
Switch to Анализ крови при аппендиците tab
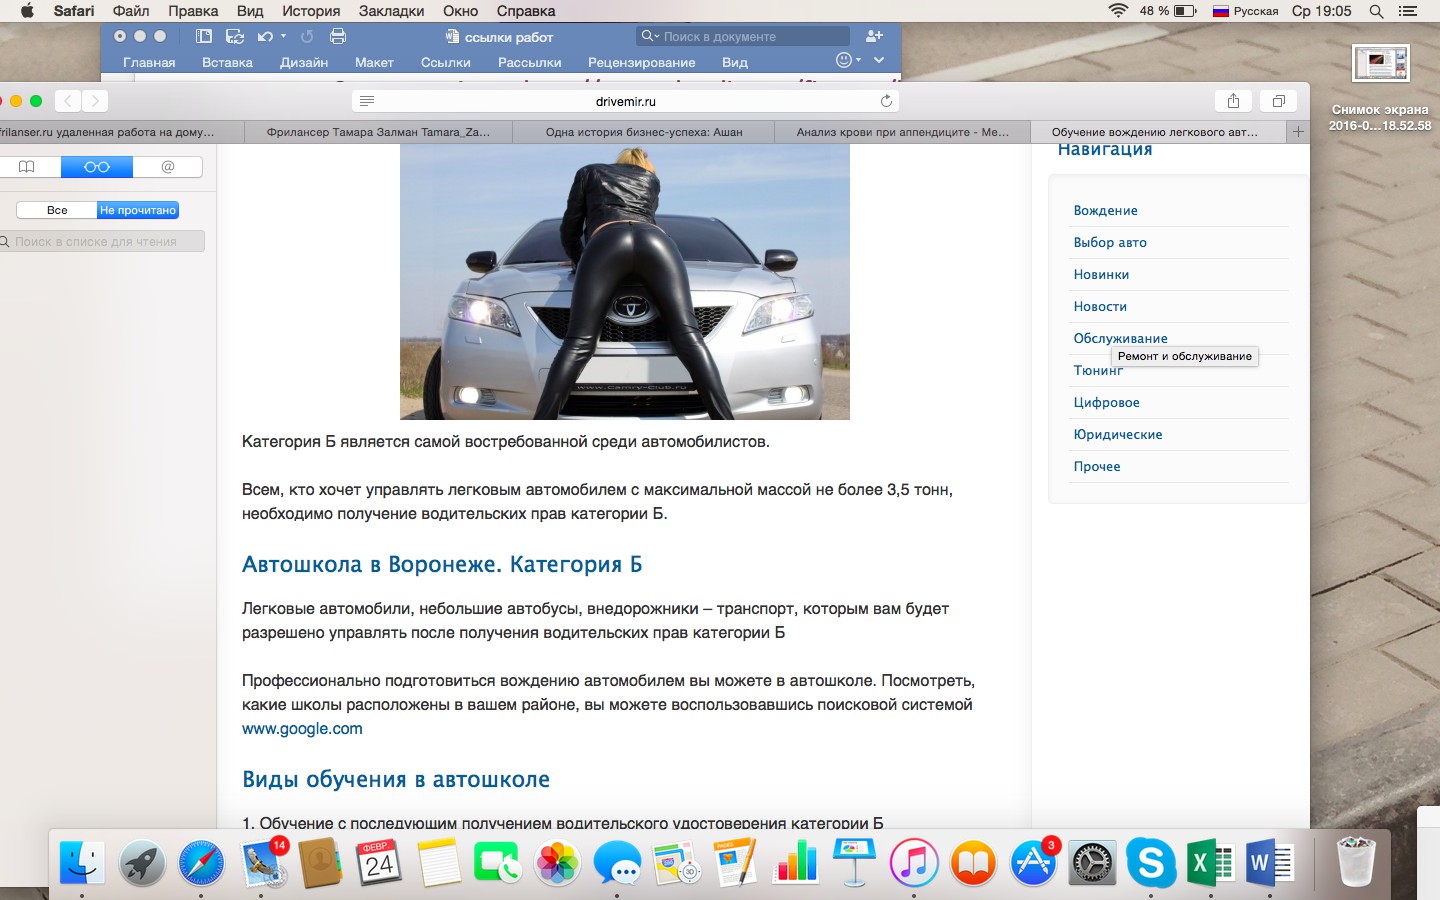[x=902, y=132]
